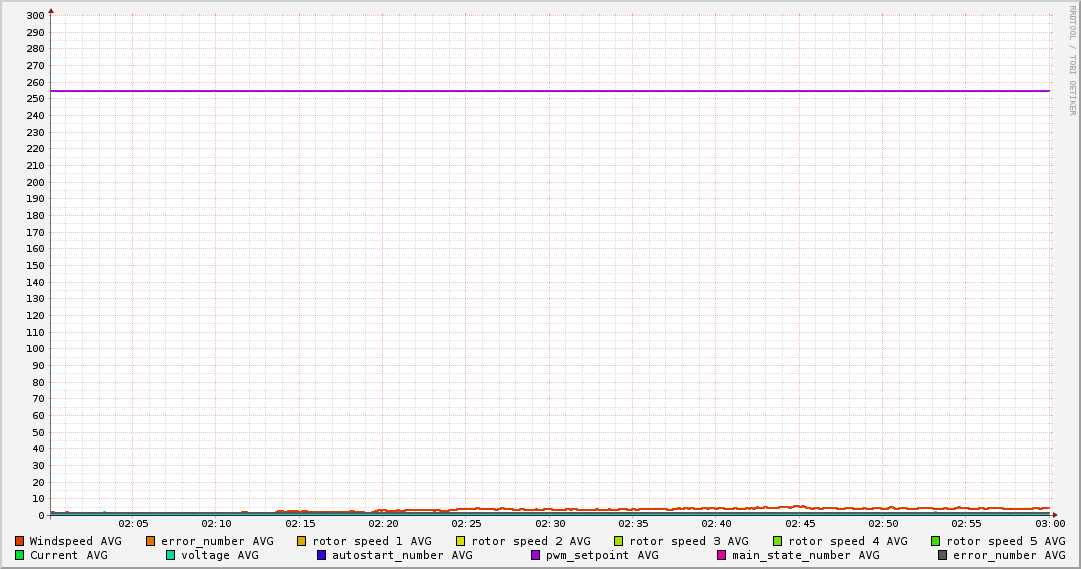Click the 02:40 time axis label
The image size is (1081, 569).
(x=716, y=524)
